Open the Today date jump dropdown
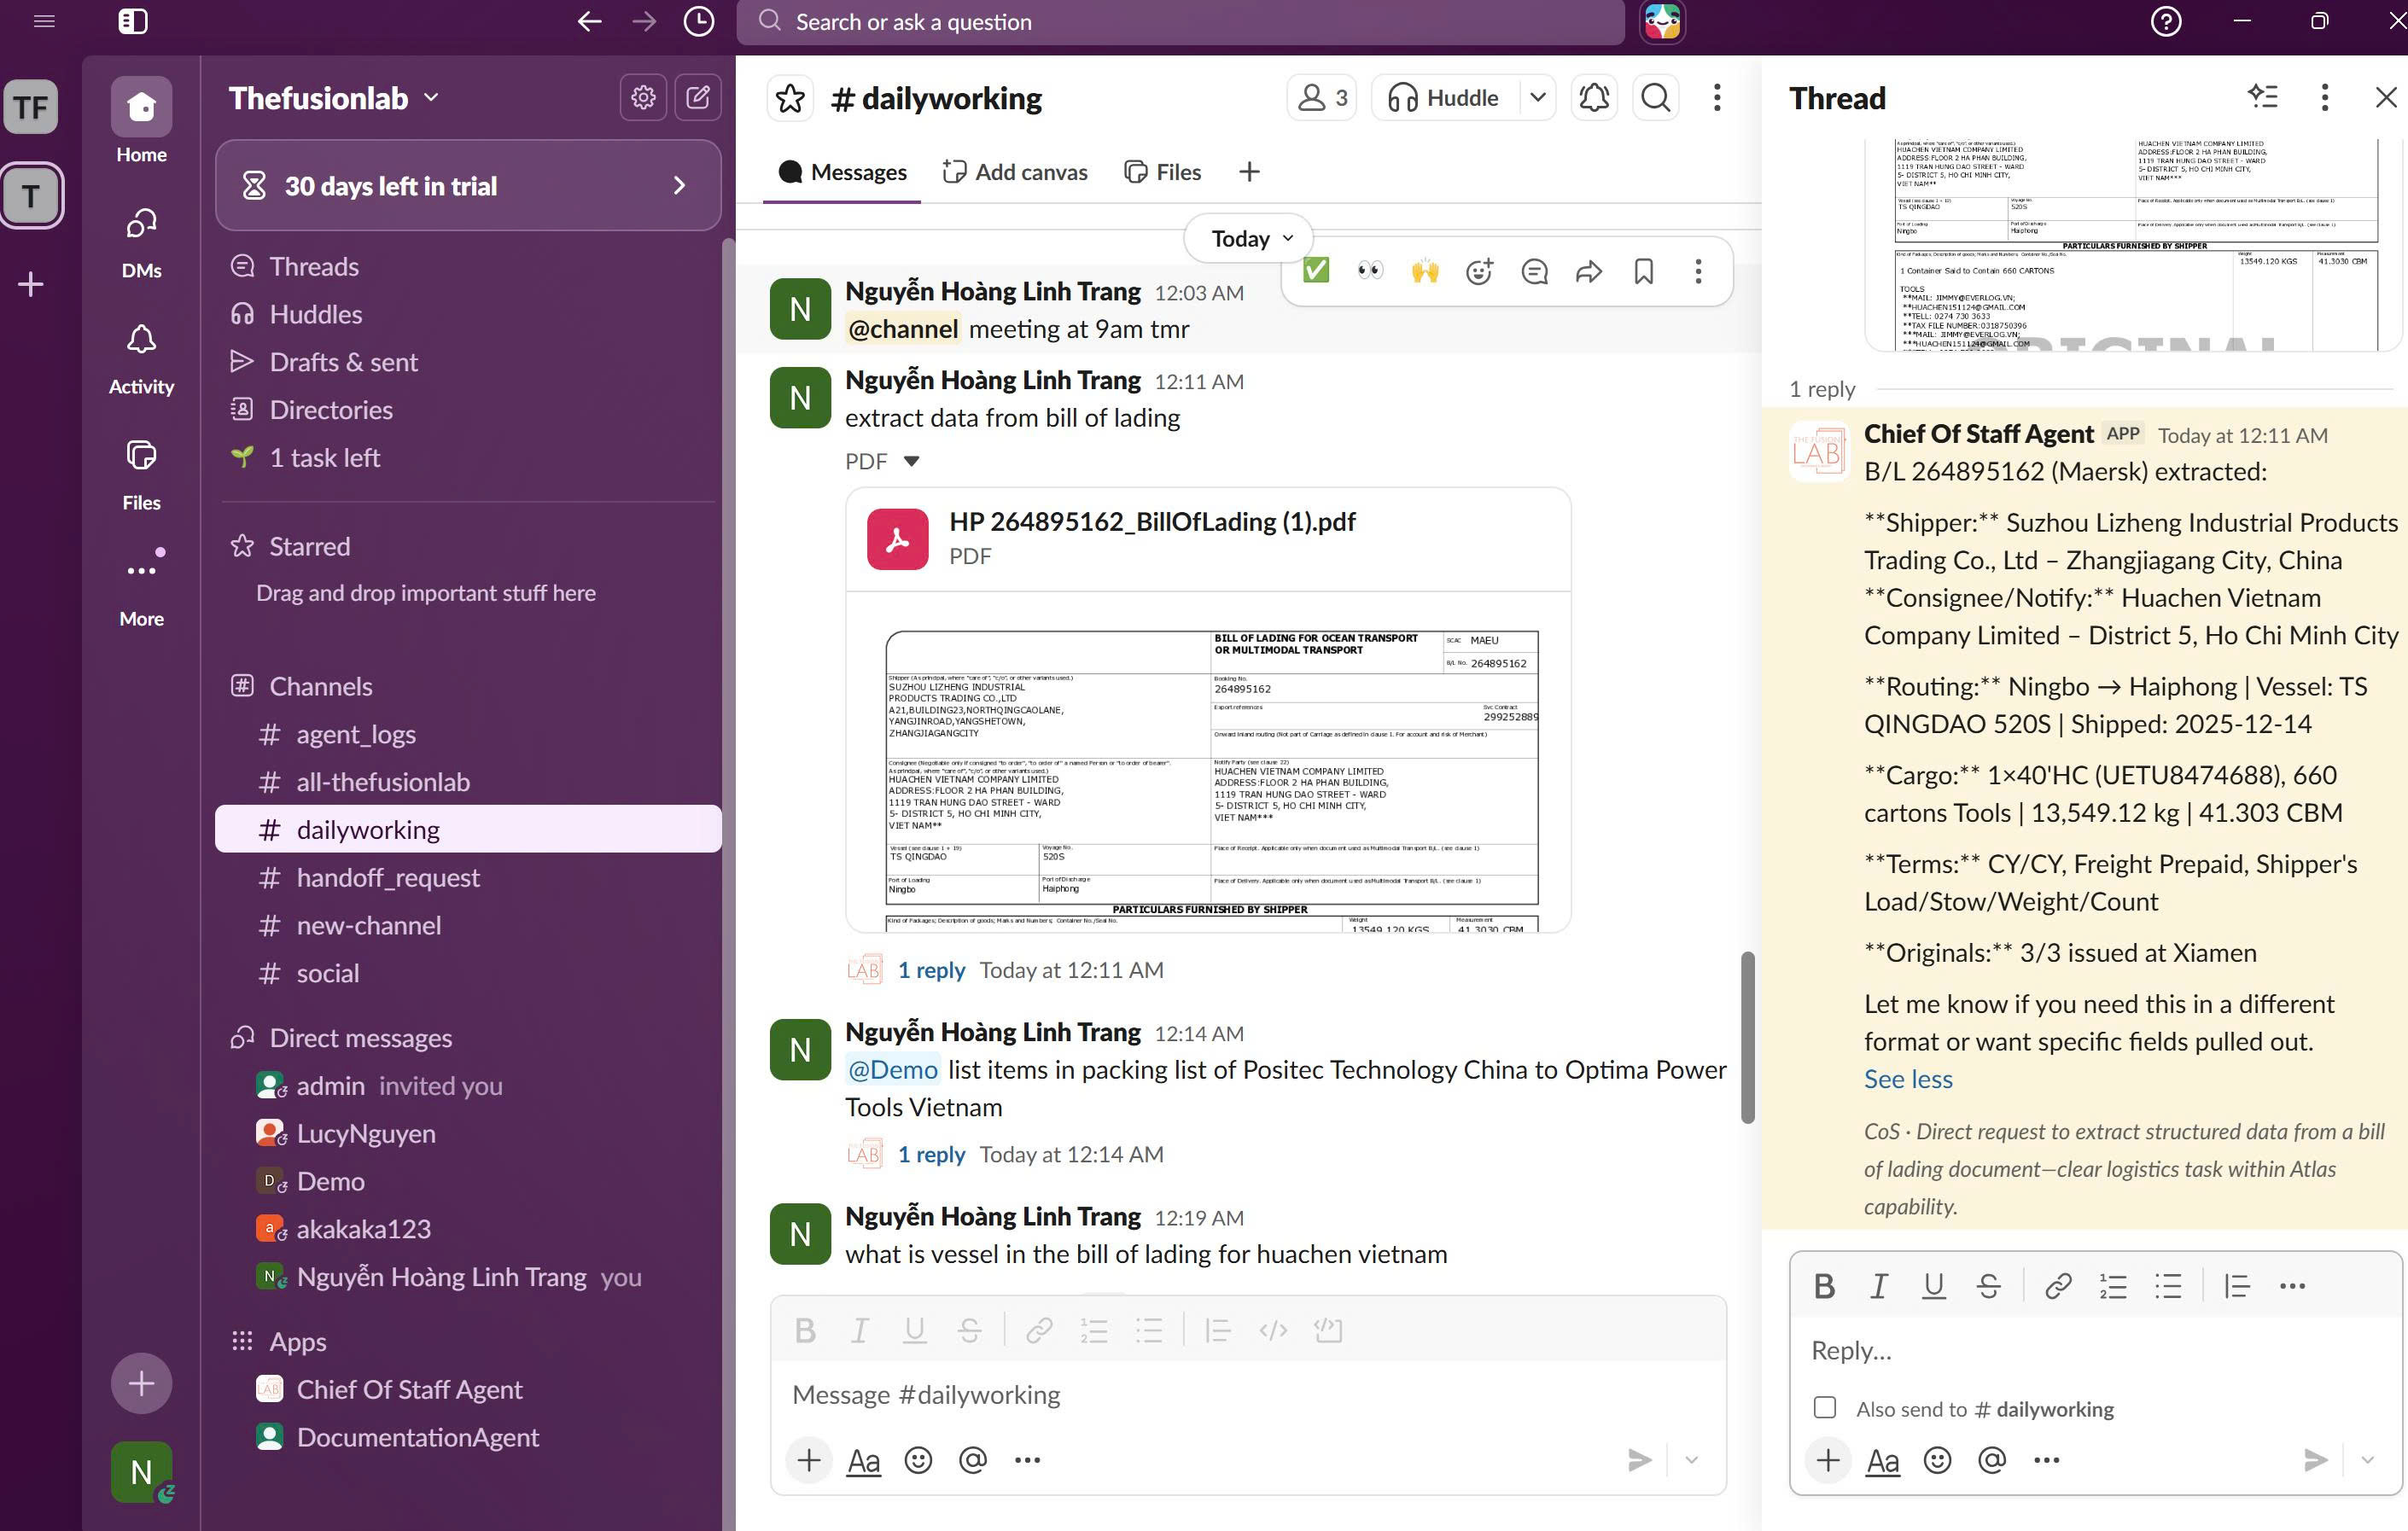The width and height of the screenshot is (2408, 1531). (x=1249, y=238)
